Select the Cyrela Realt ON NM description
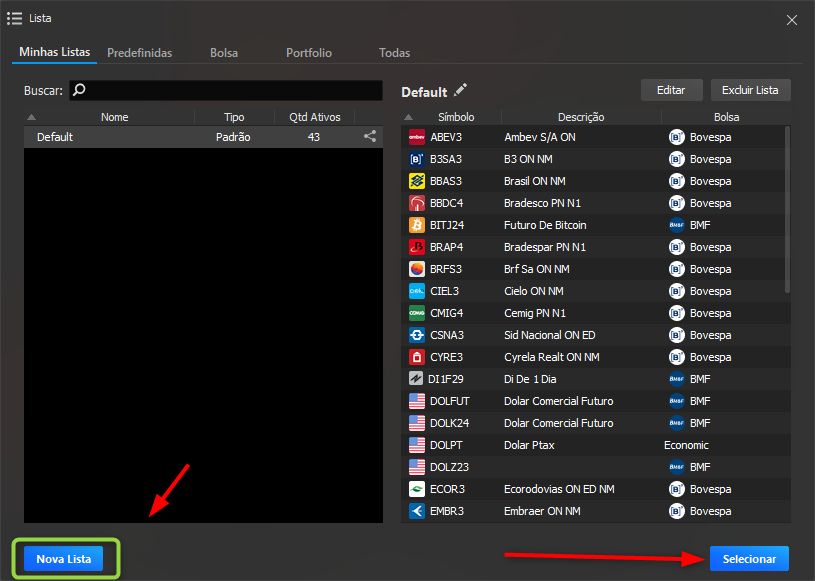 click(551, 357)
